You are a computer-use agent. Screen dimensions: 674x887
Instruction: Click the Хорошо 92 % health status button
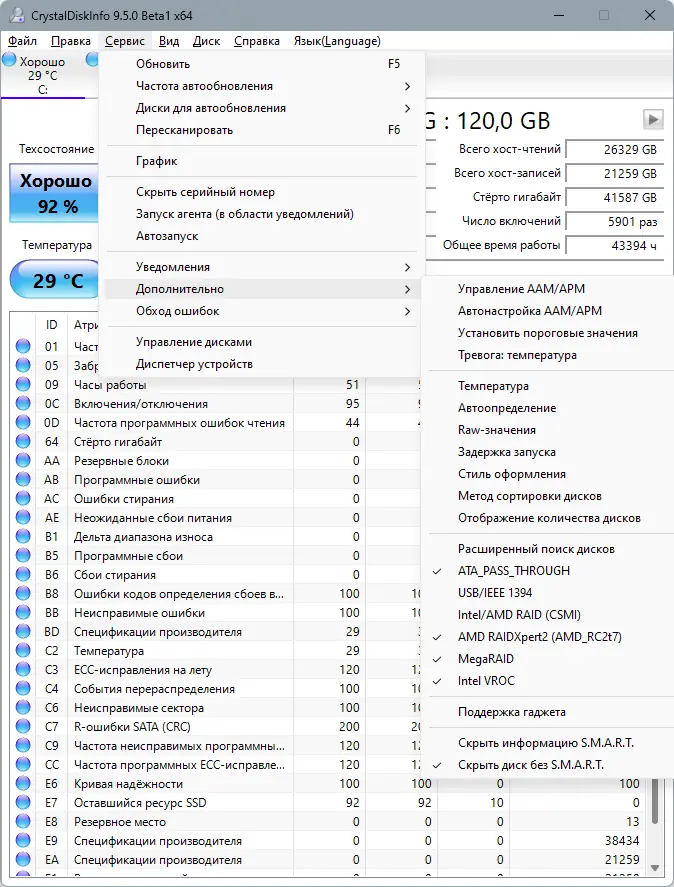pos(56,194)
